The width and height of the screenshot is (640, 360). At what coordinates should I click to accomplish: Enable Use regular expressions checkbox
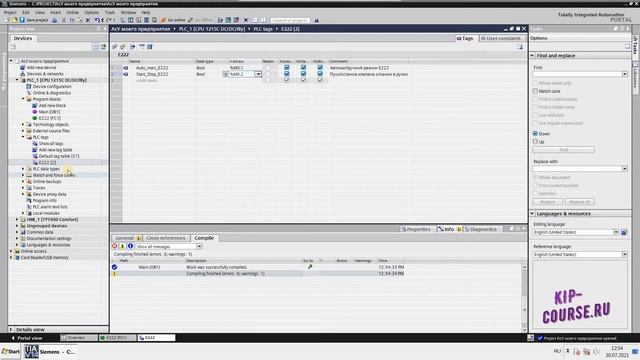[x=535, y=123]
